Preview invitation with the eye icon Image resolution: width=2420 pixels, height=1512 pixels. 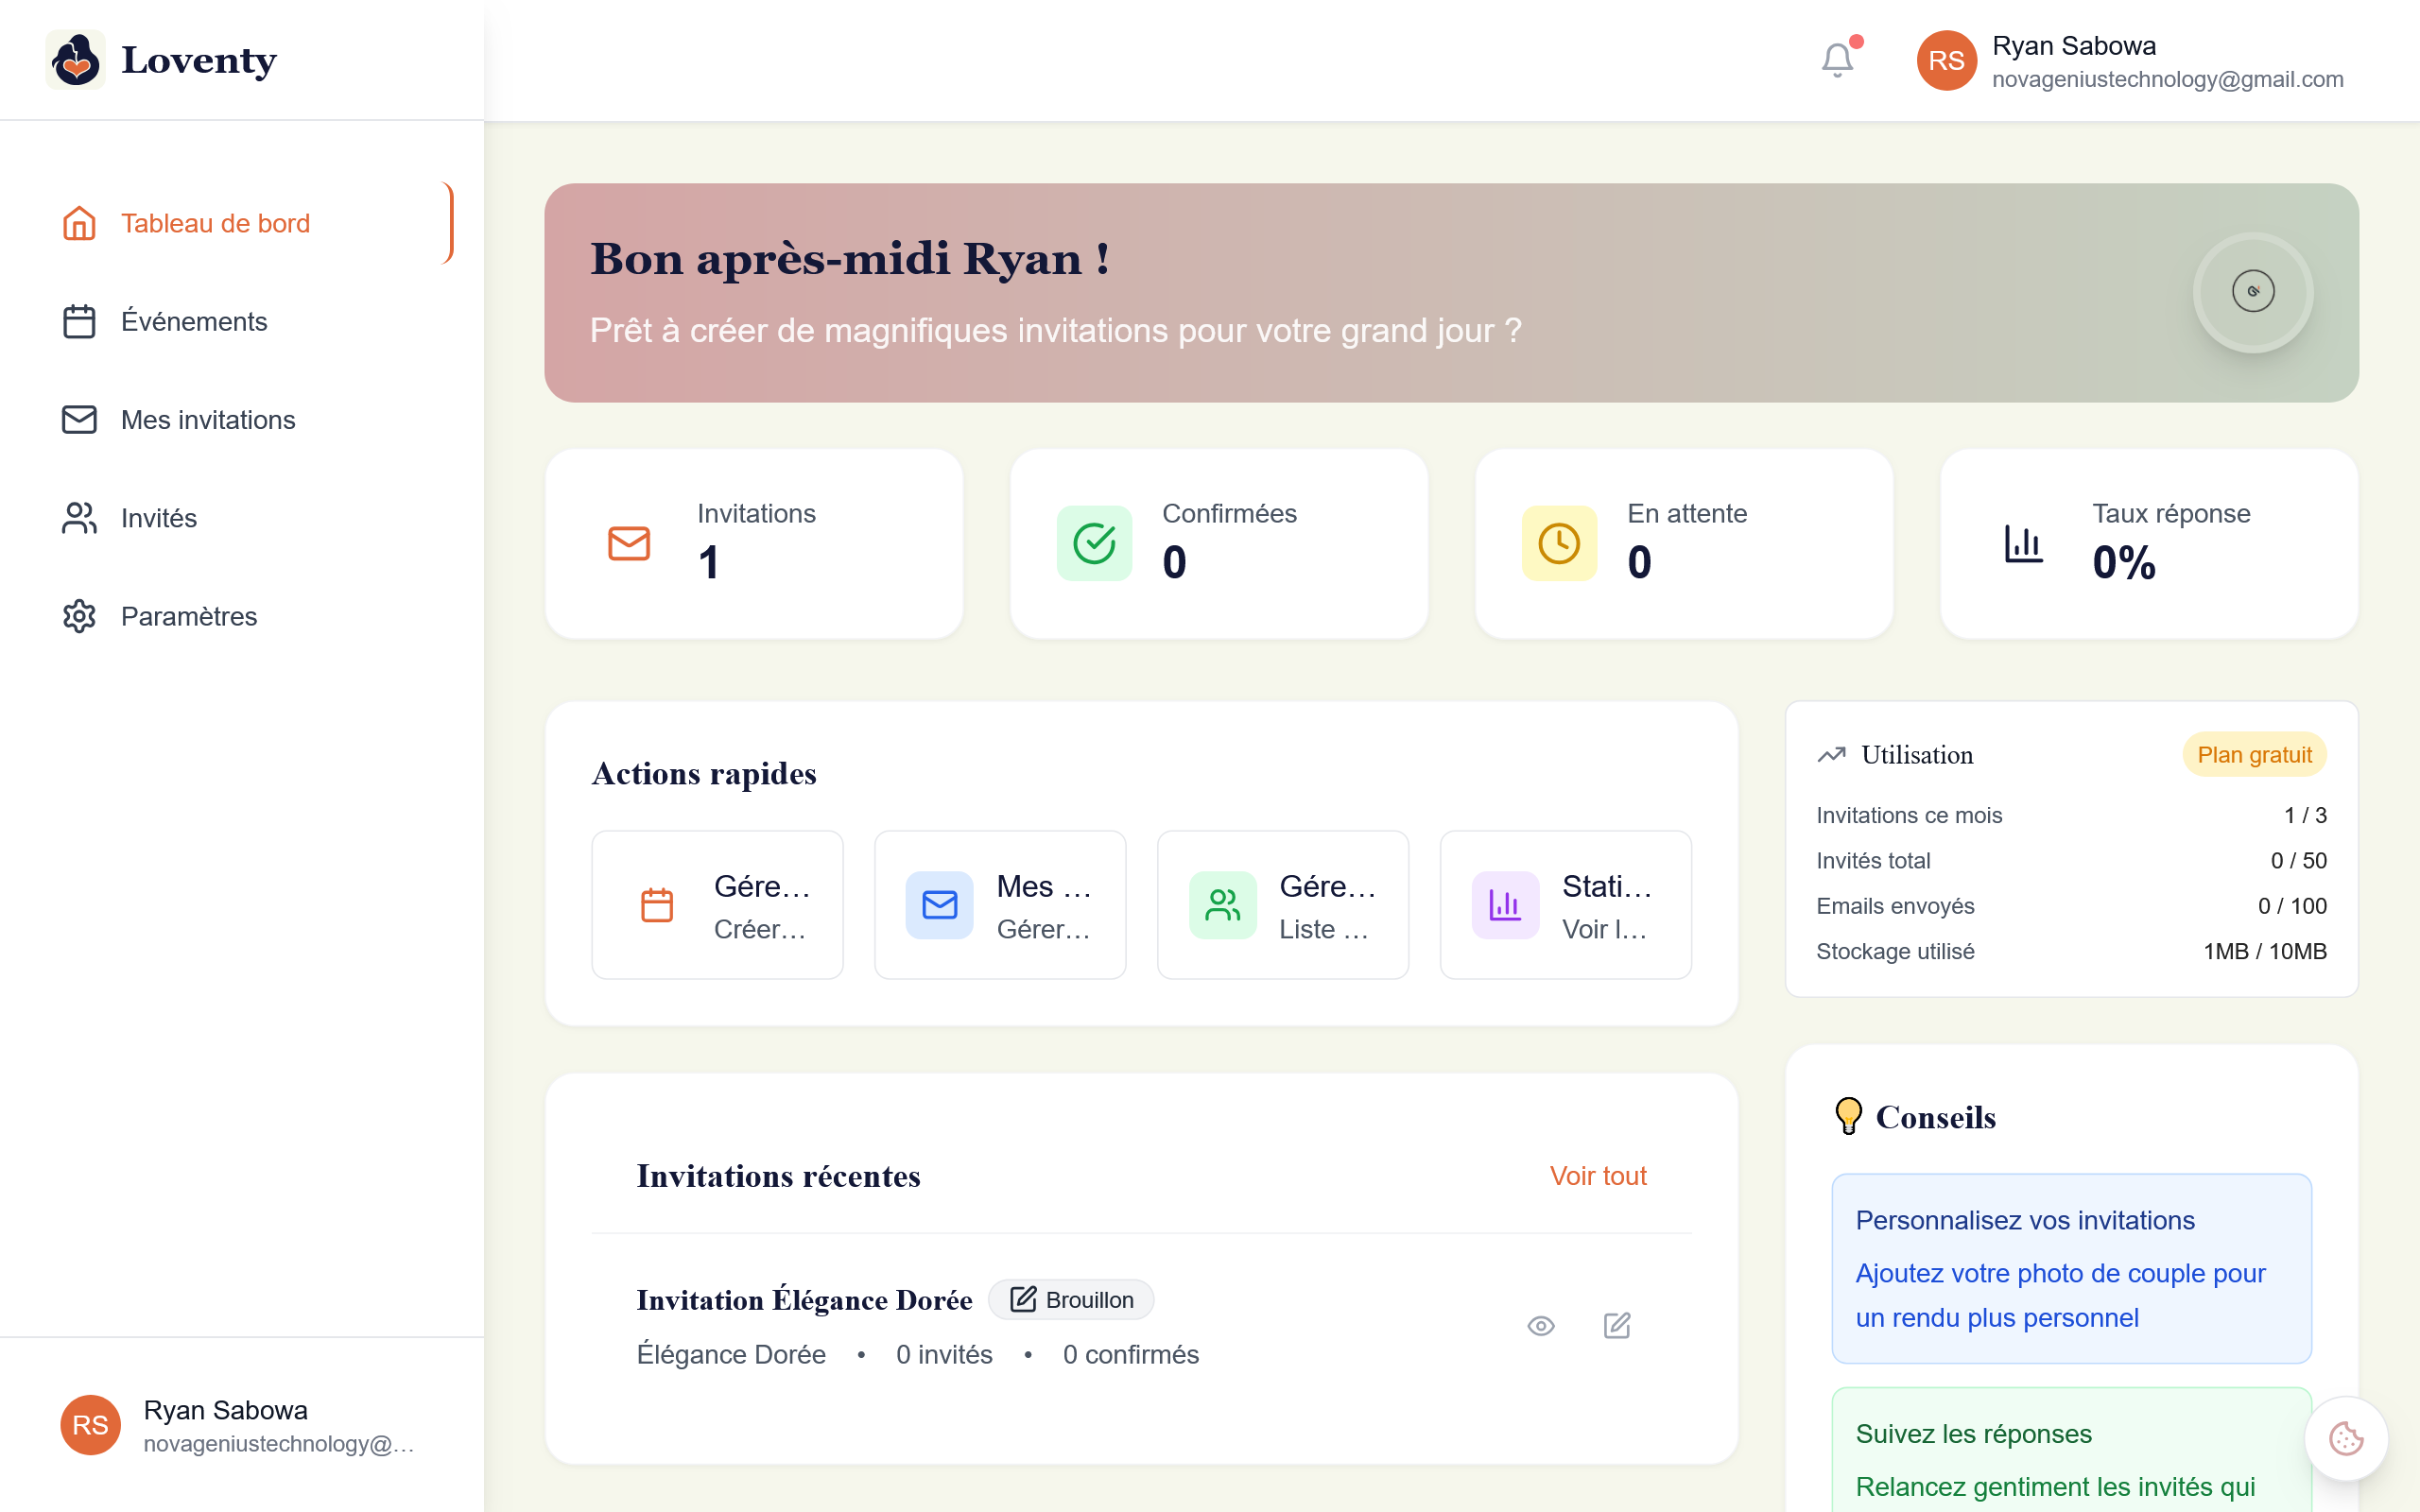tap(1541, 1326)
